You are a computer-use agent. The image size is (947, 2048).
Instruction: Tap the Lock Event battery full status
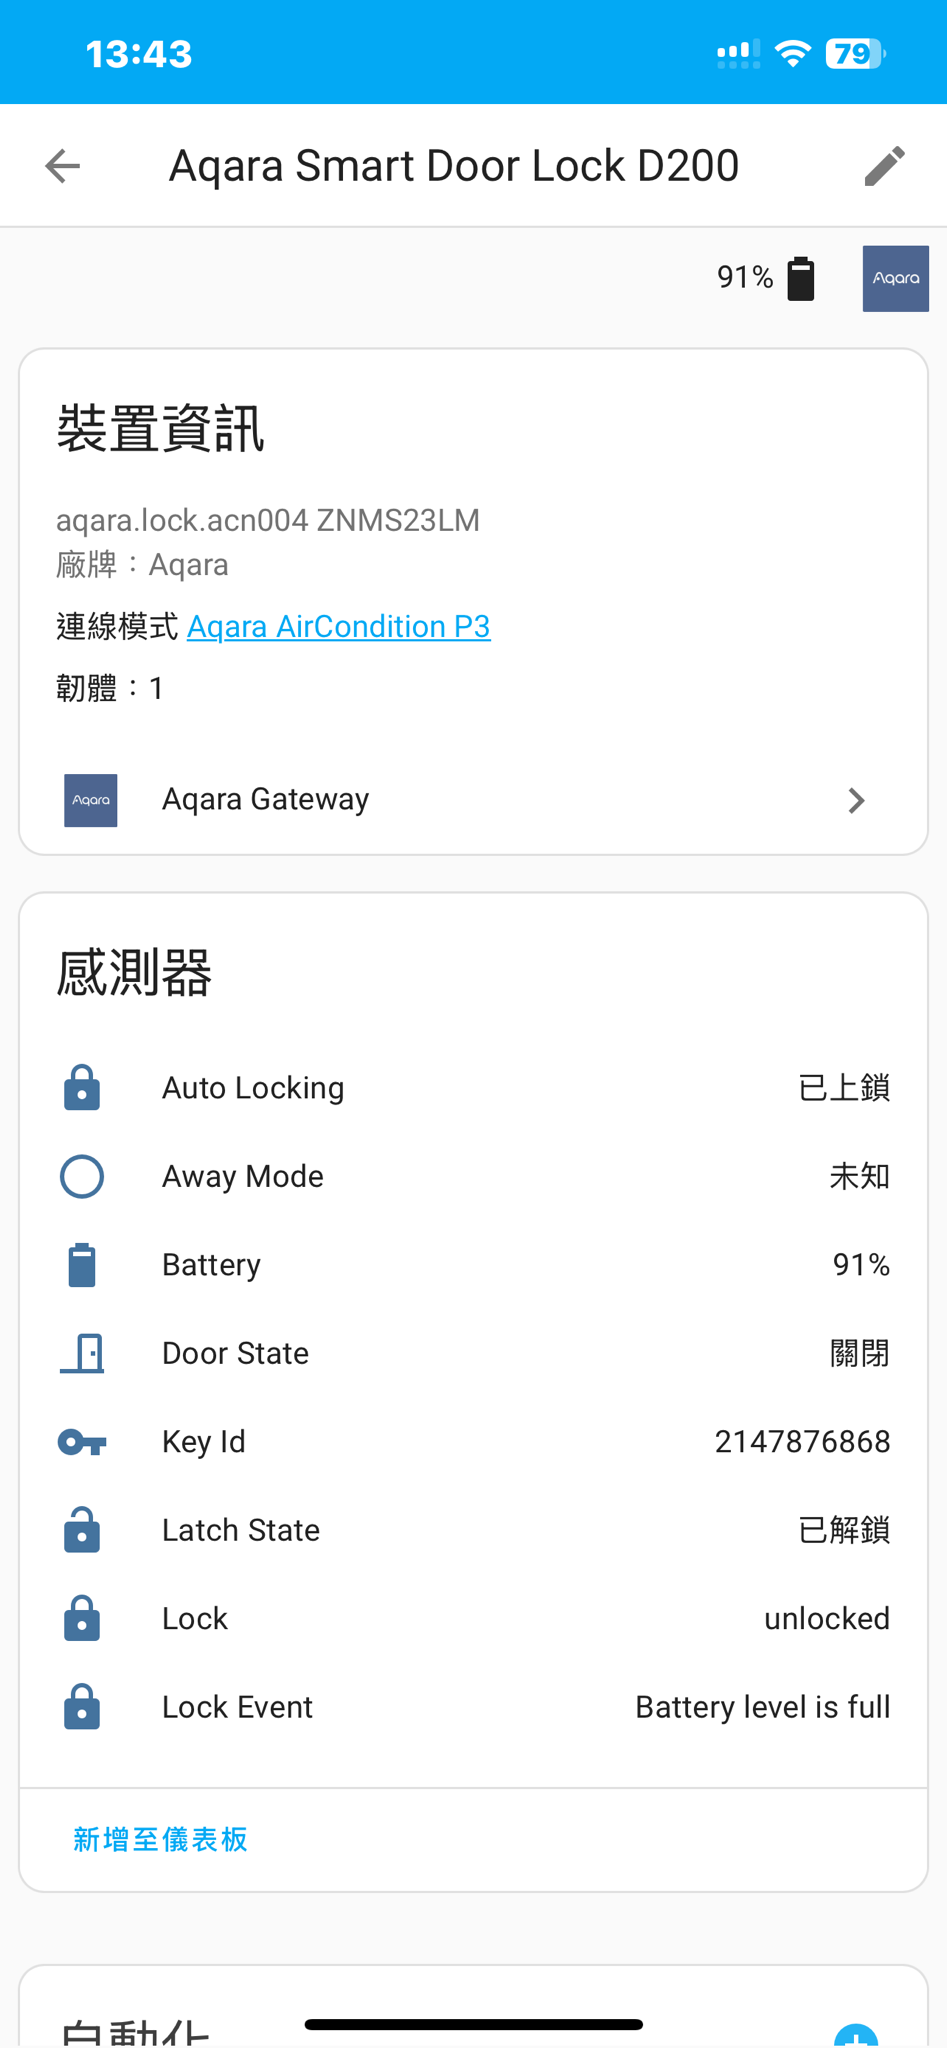(762, 1707)
